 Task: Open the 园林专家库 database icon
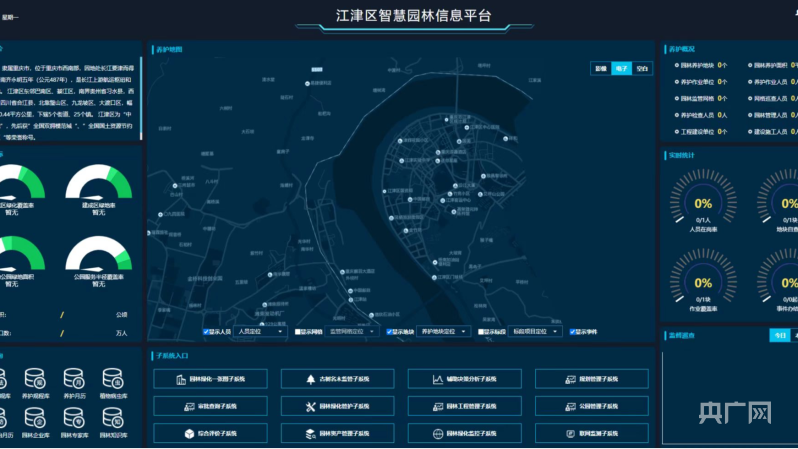coord(74,418)
